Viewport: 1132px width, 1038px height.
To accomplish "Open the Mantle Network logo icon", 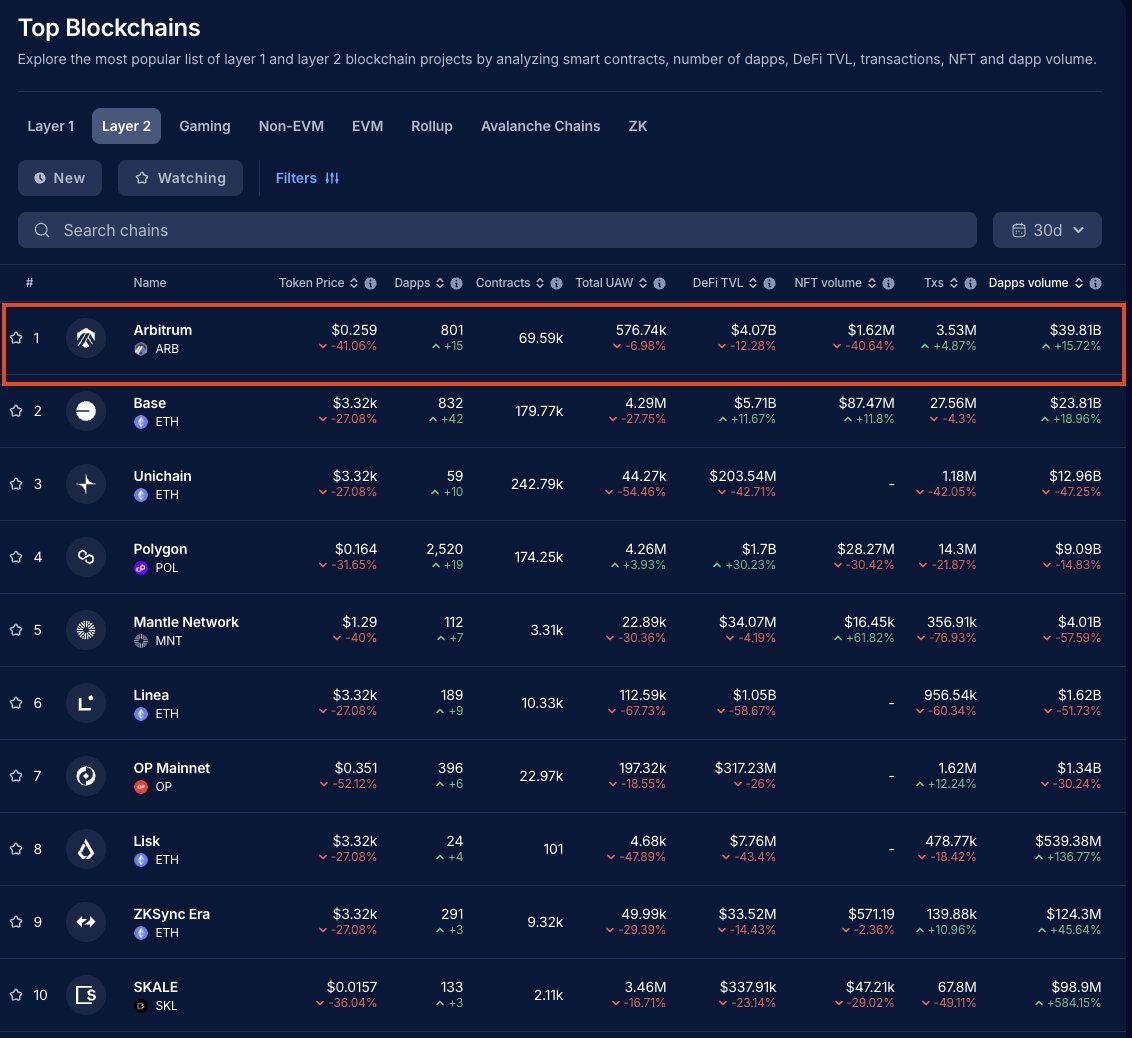I will click(86, 630).
